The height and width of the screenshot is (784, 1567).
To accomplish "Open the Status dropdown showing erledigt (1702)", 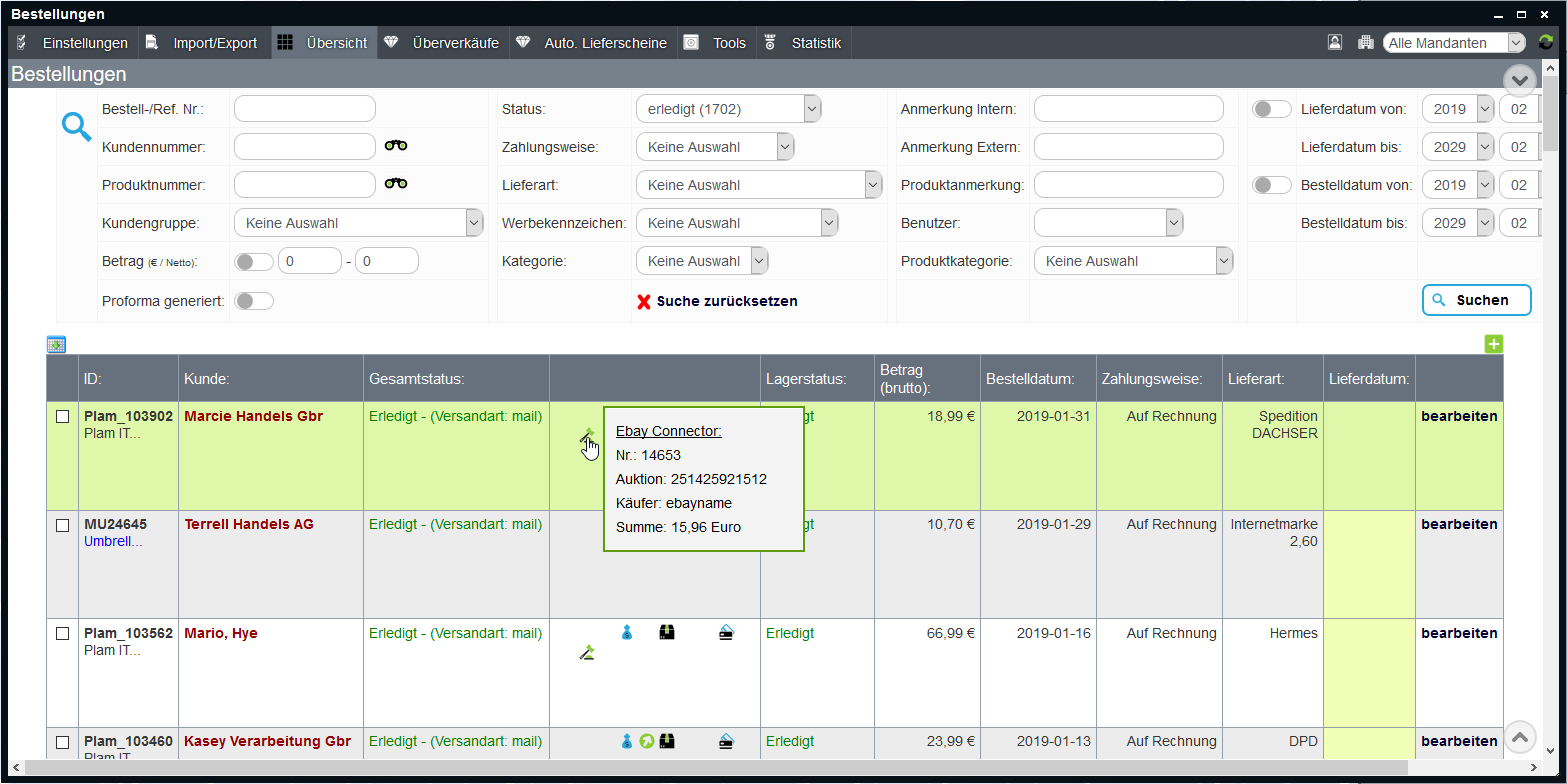I will tap(728, 109).
